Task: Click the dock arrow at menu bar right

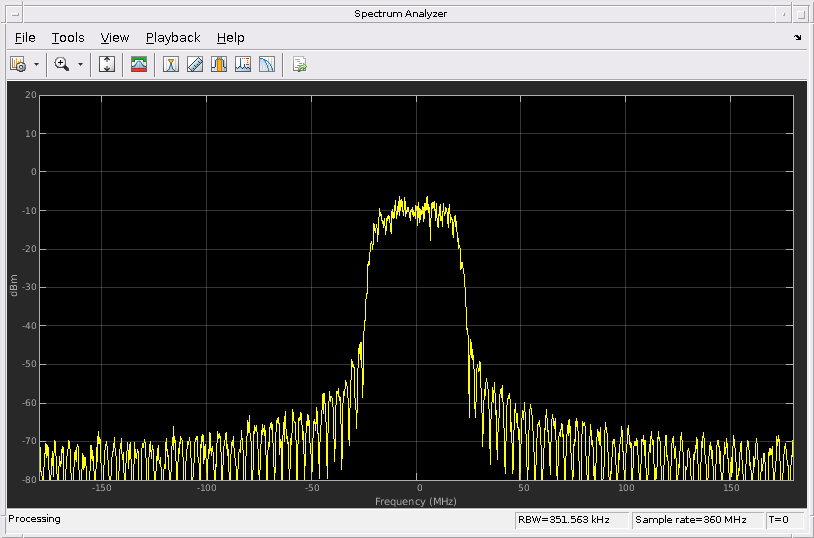Action: [x=797, y=37]
